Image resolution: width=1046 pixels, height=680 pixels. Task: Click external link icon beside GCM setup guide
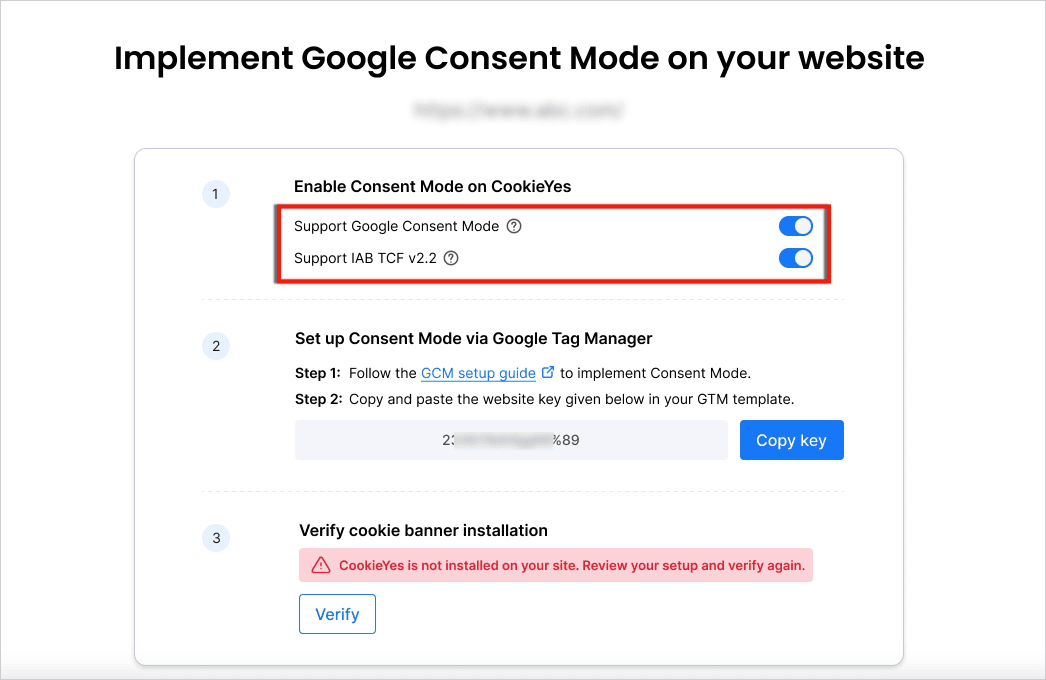point(548,372)
